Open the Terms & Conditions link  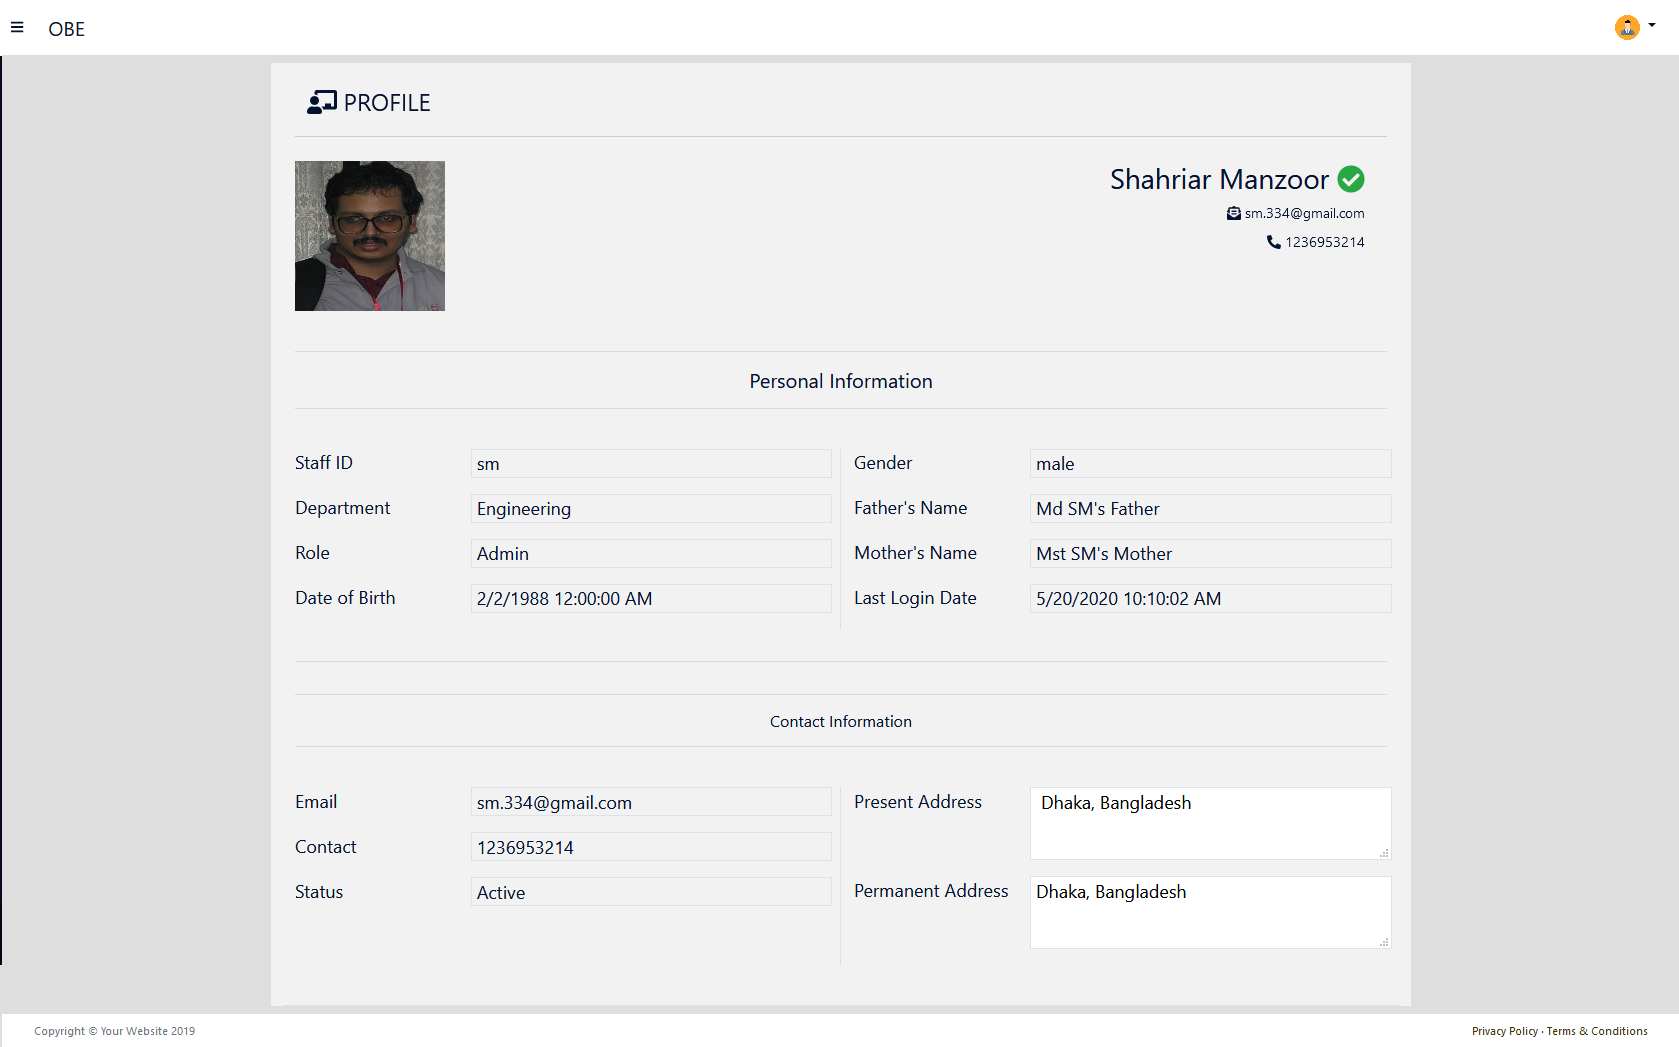tap(1597, 1031)
